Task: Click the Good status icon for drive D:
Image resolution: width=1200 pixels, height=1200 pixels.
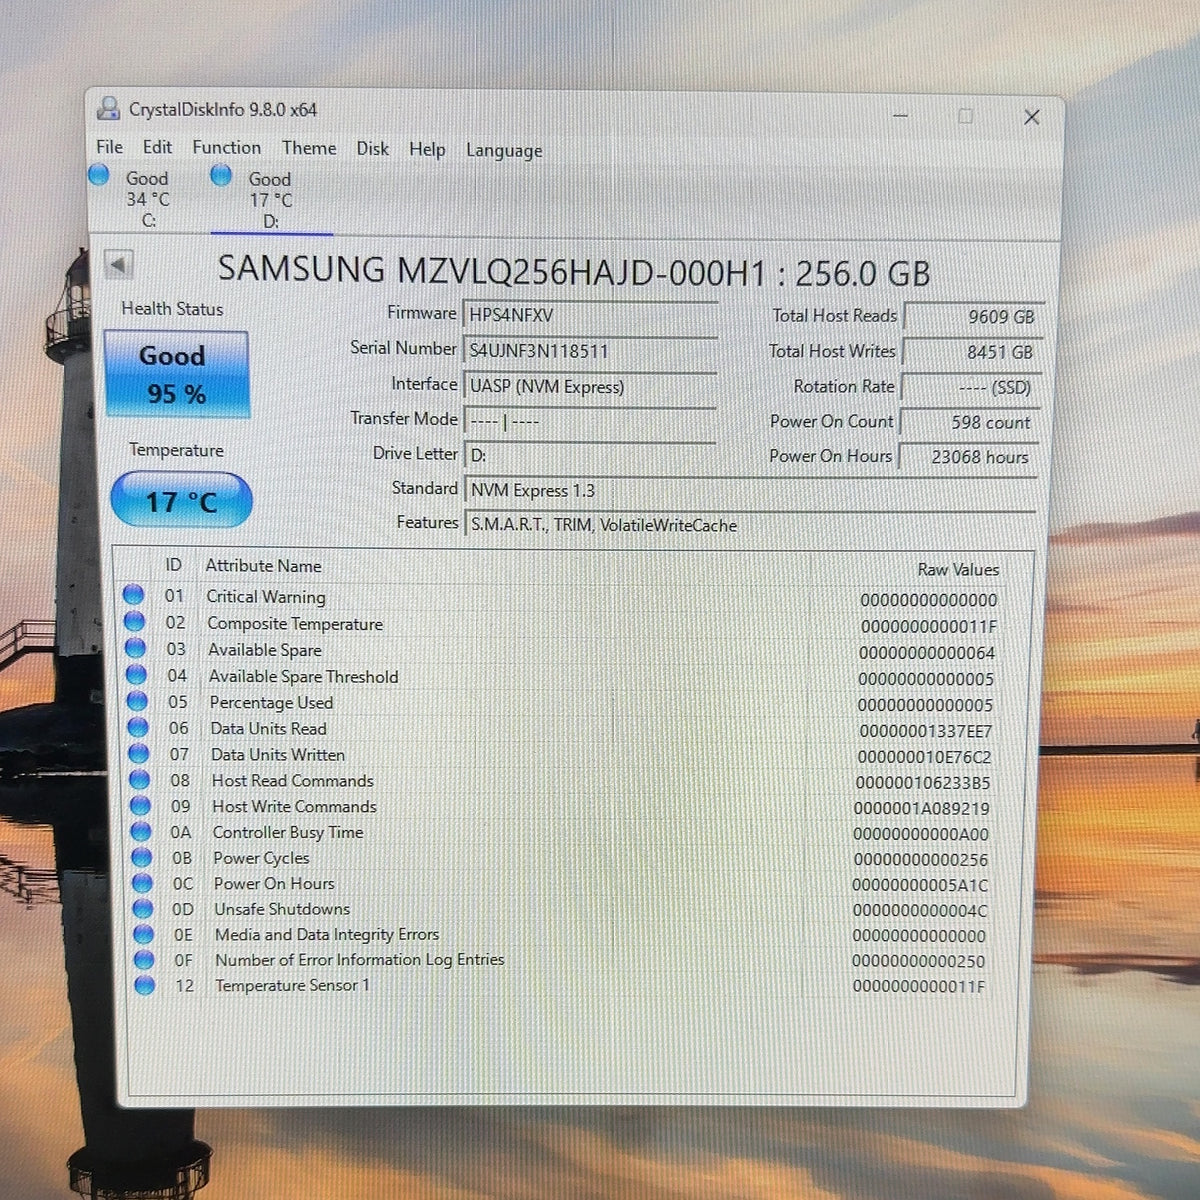Action: pos(221,176)
